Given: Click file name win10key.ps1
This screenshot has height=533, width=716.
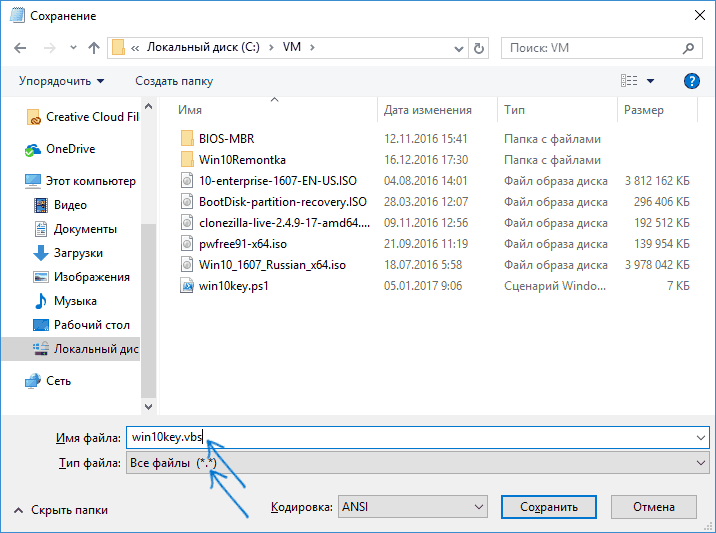Looking at the screenshot, I should tap(233, 286).
